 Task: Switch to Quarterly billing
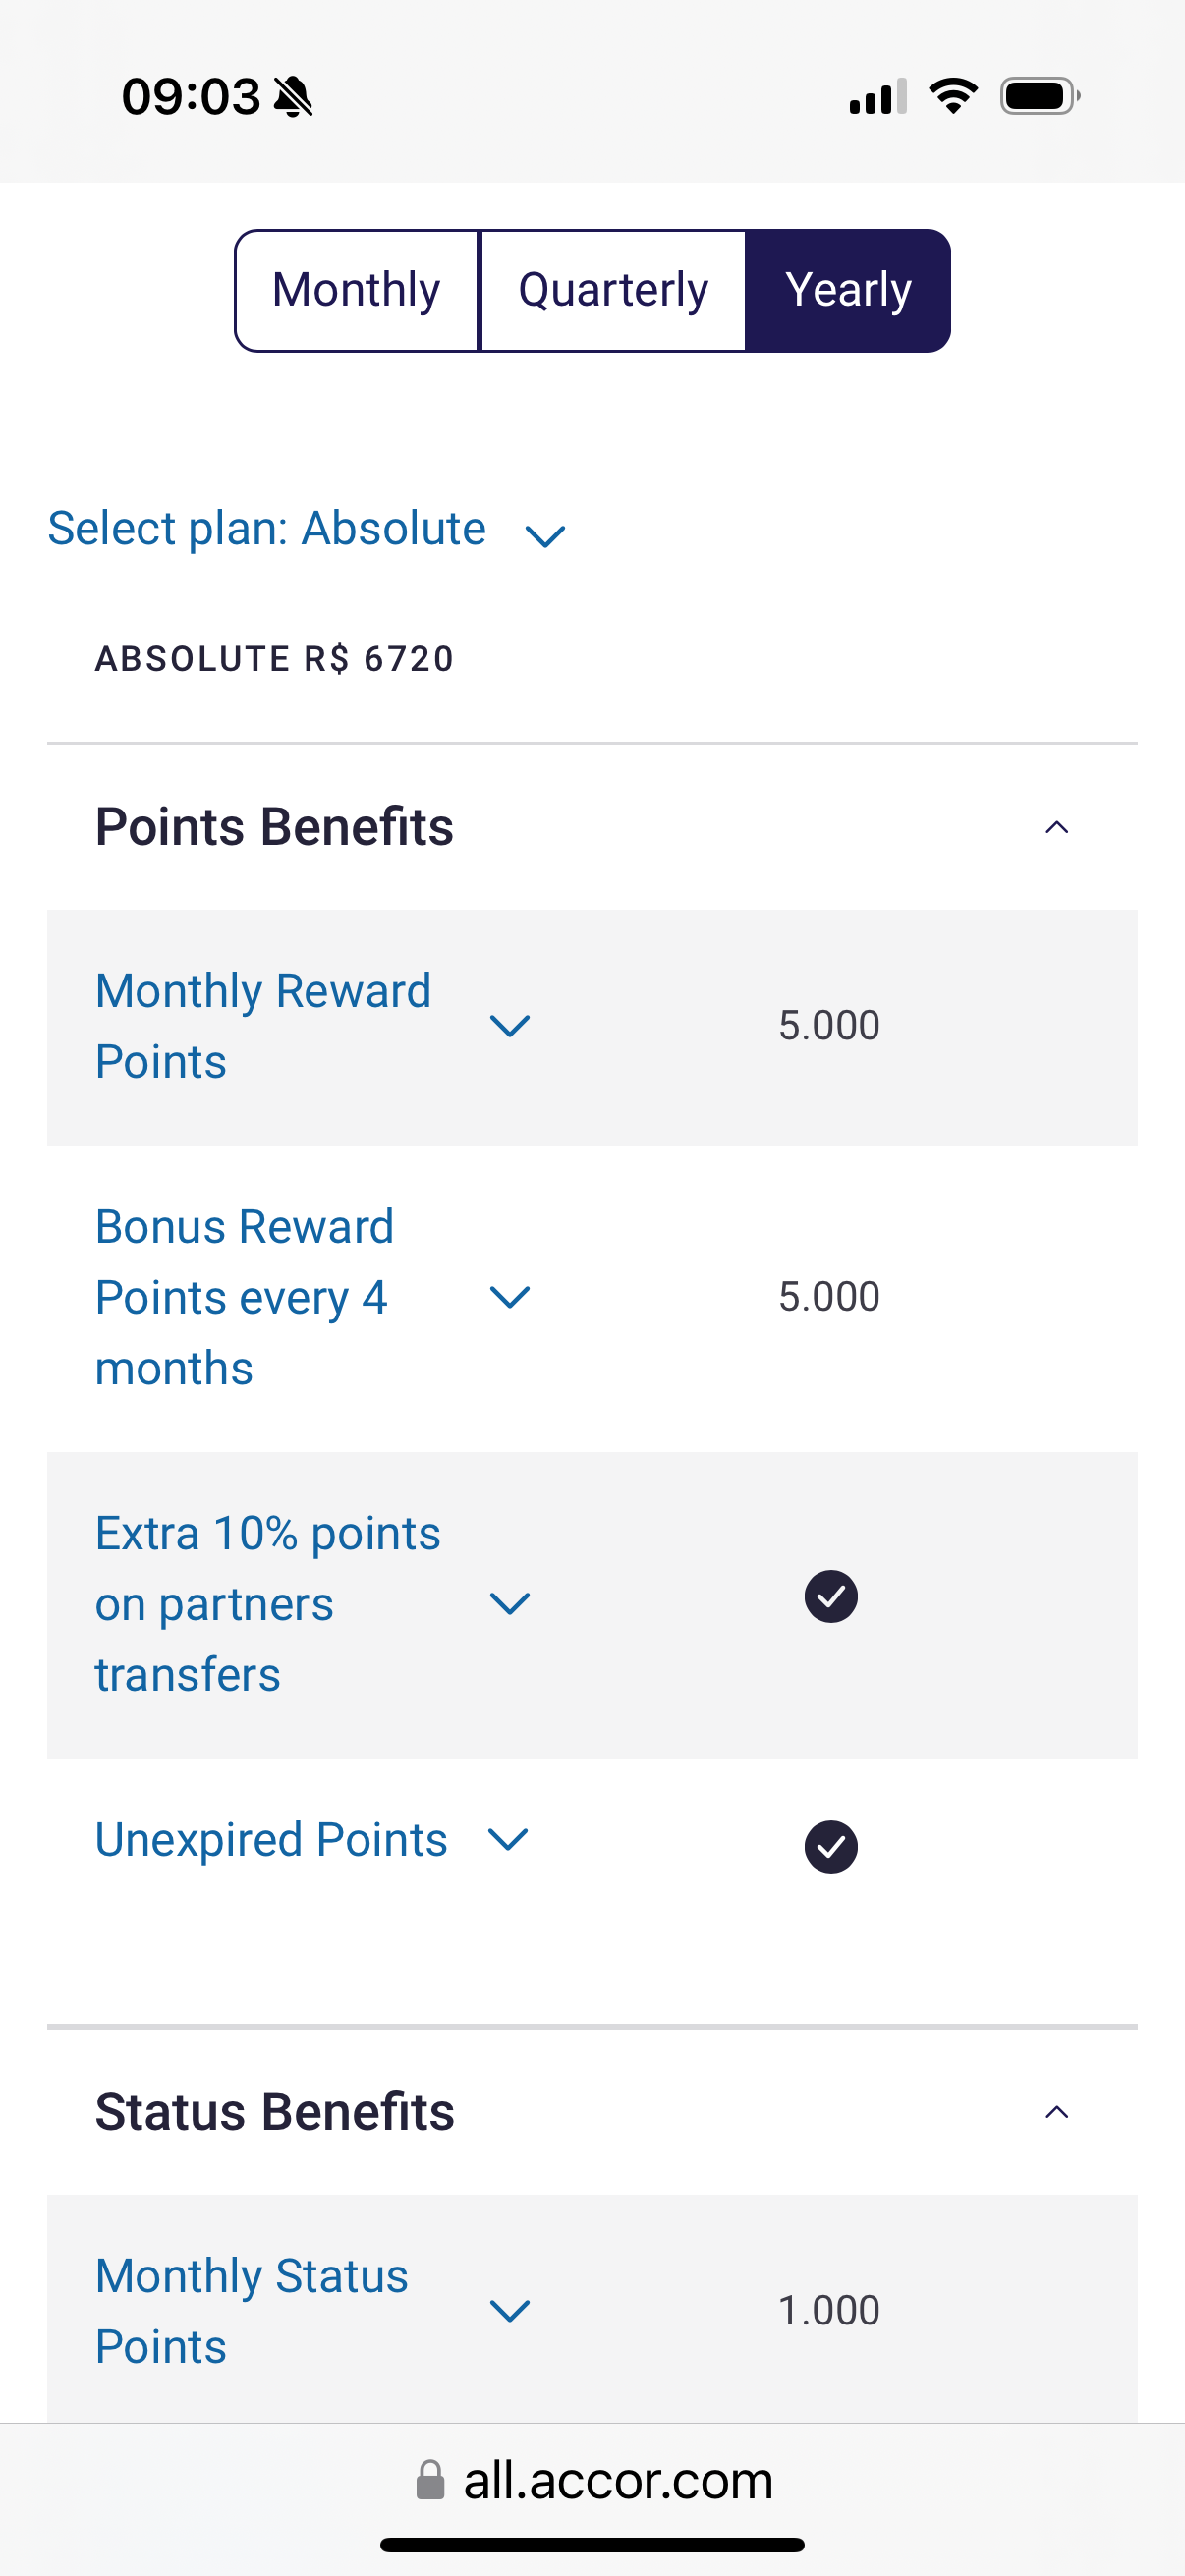[x=612, y=291]
